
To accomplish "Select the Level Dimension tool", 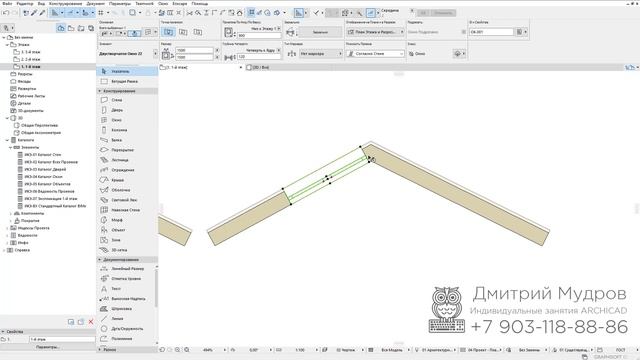I will 126,279.
